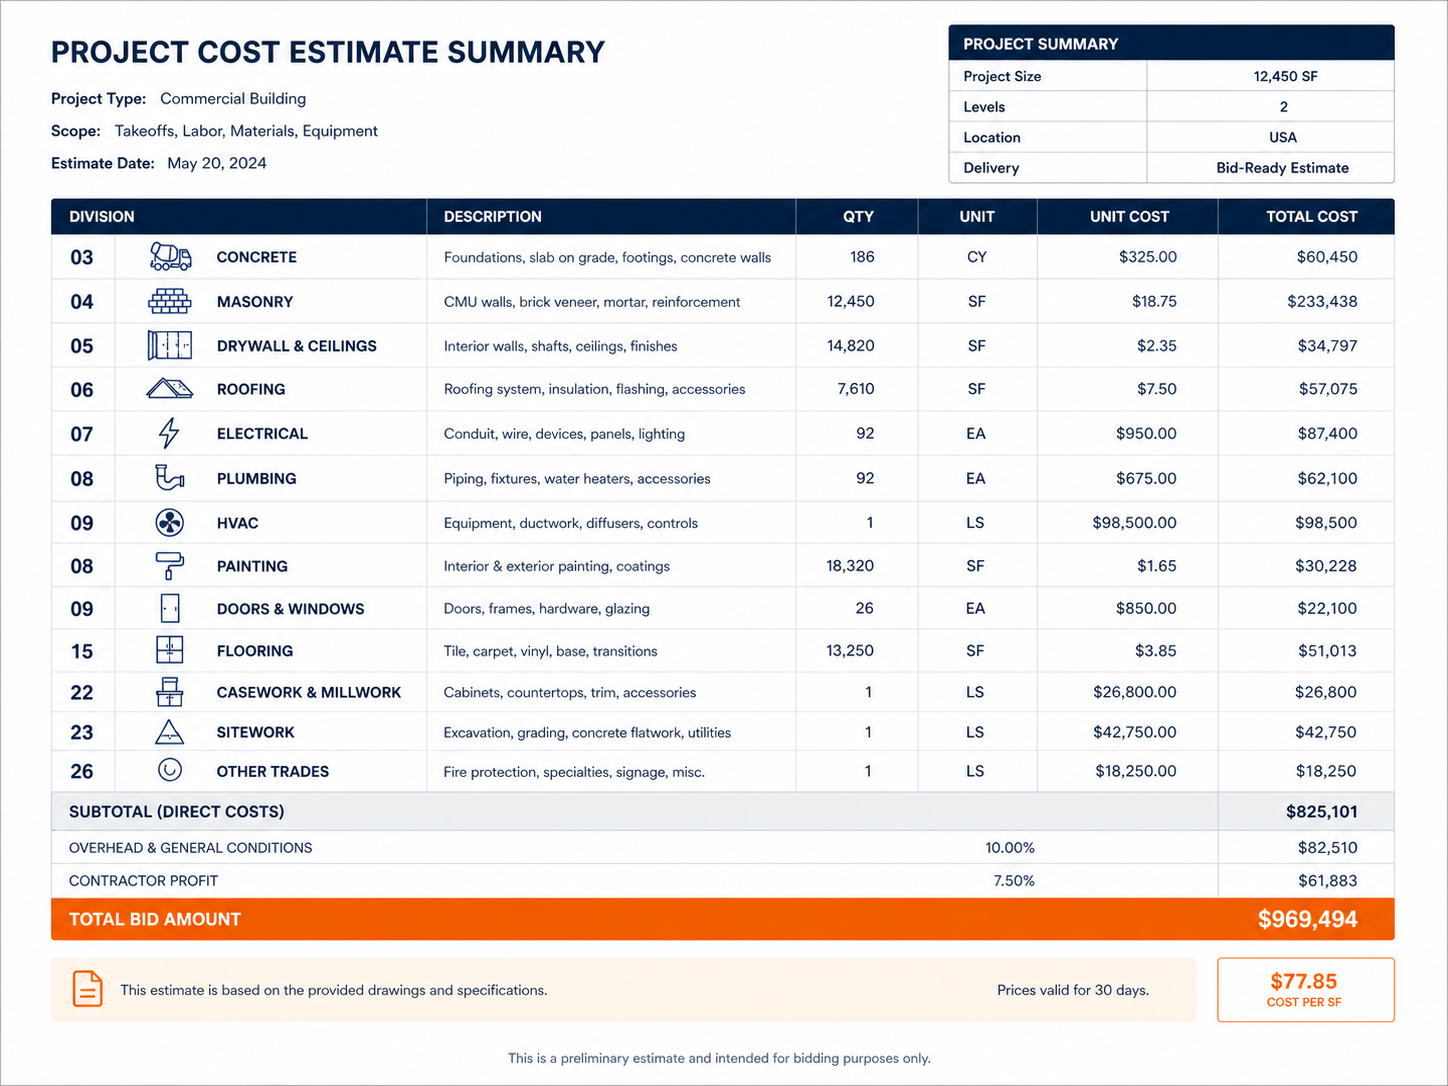Click the $98,500.00 HVAC unit cost

1134,522
